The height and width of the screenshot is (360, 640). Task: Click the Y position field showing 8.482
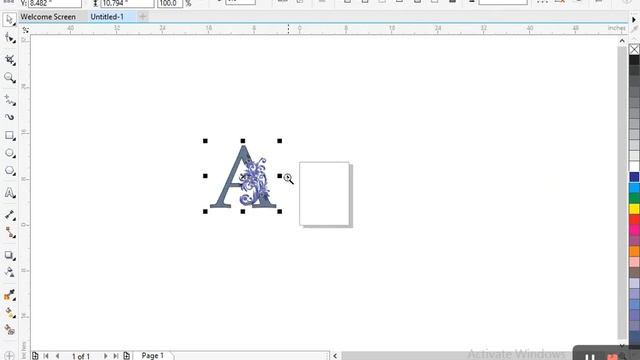coord(55,3)
